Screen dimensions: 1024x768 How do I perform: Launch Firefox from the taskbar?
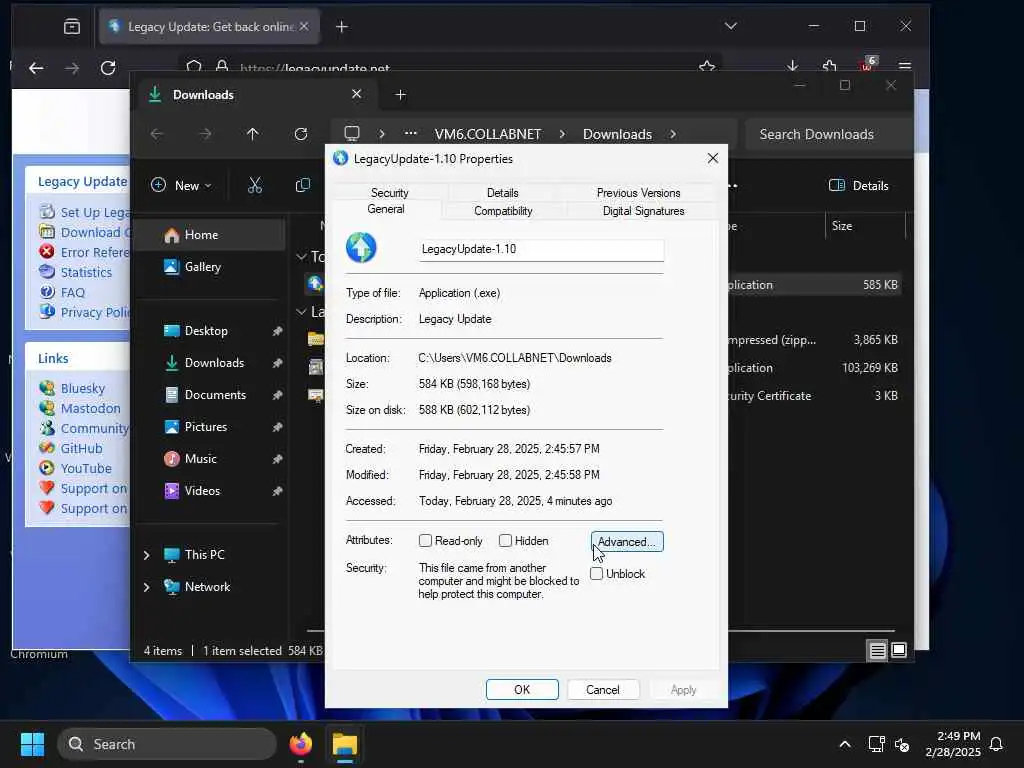(x=300, y=744)
